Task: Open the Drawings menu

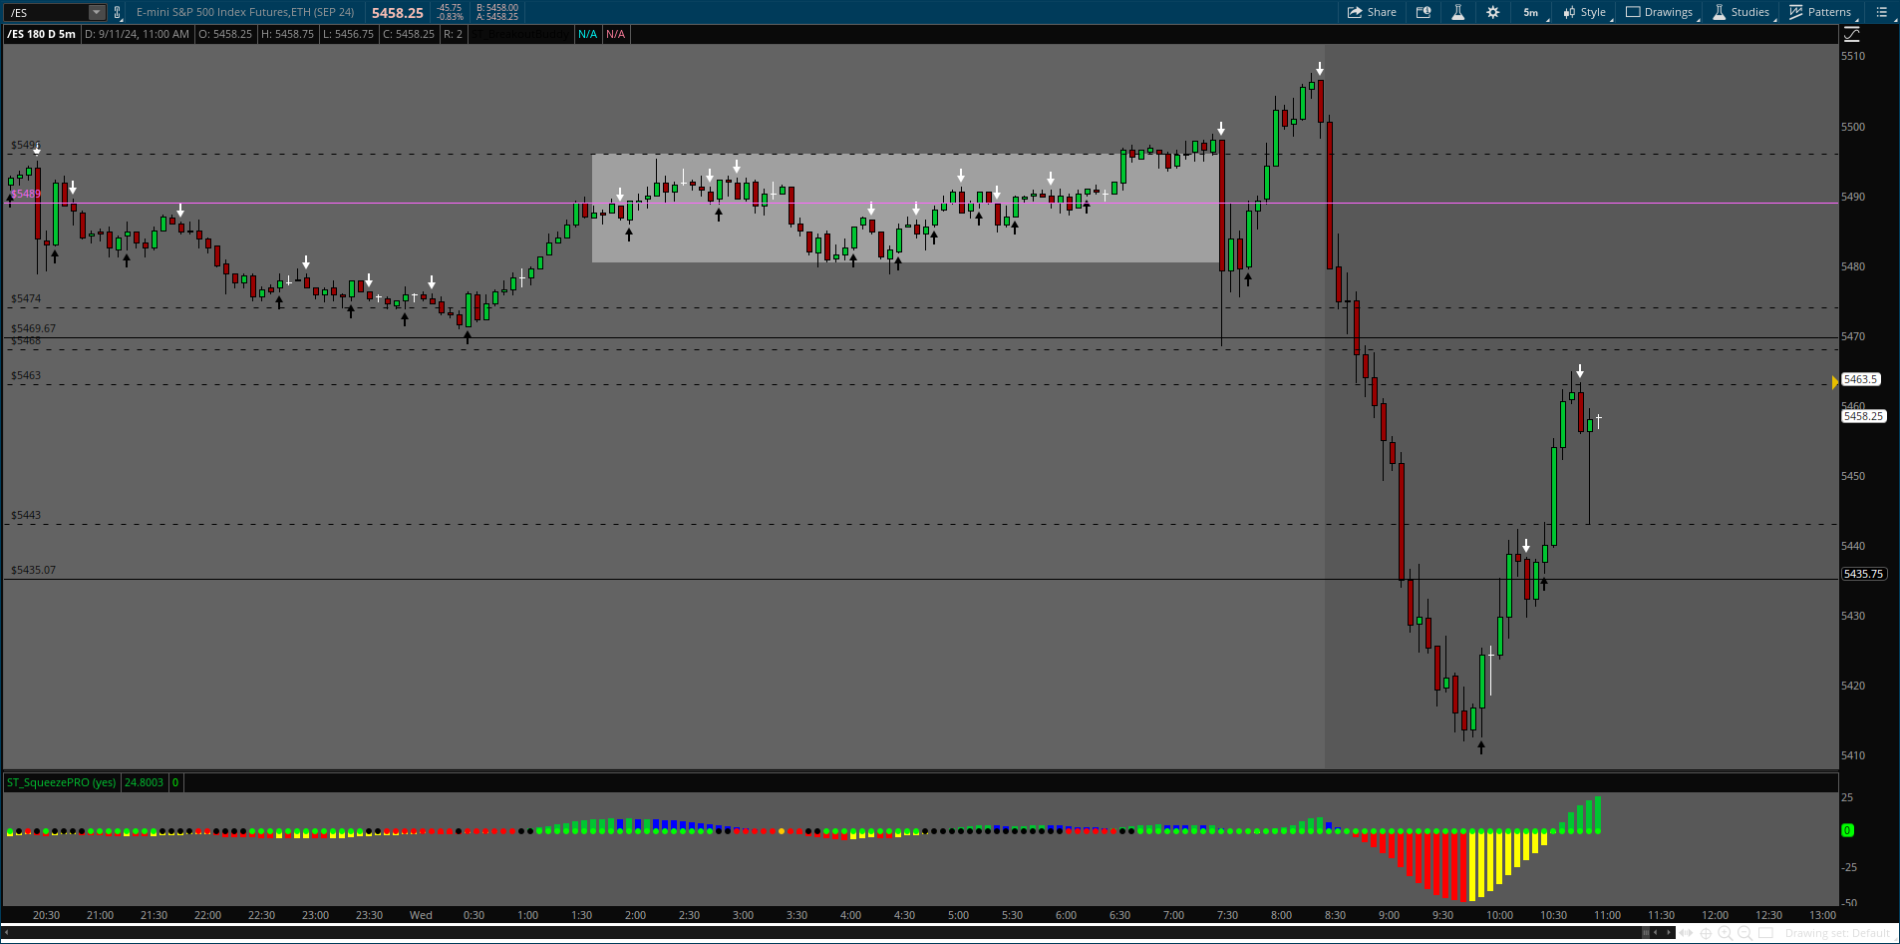Action: 1660,12
